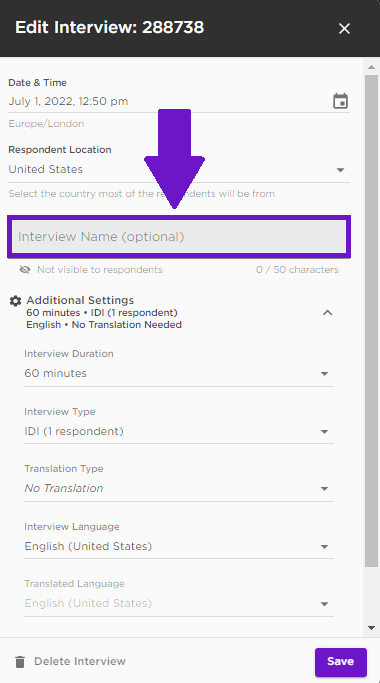This screenshot has width=380, height=683.
Task: Open the Interview Type dropdown
Action: (179, 431)
